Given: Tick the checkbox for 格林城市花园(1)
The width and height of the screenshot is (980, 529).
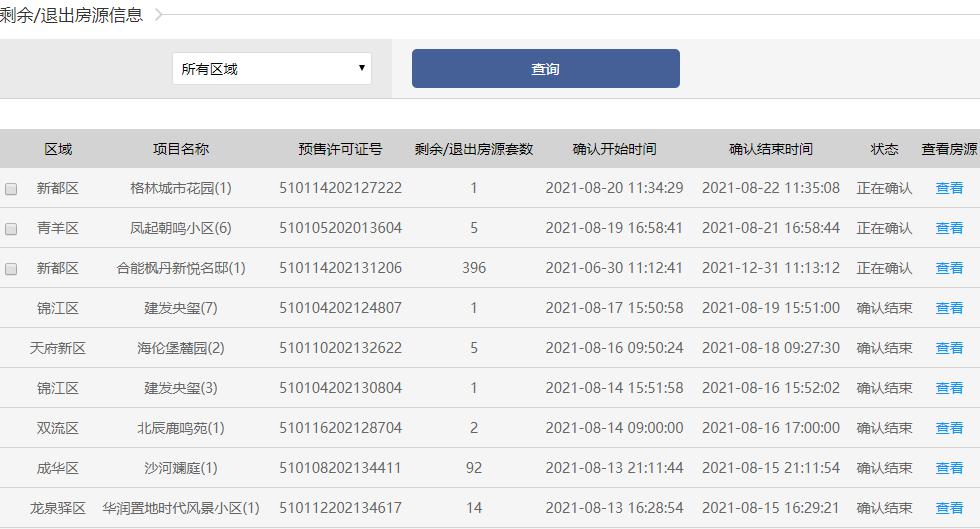Looking at the screenshot, I should (x=11, y=189).
